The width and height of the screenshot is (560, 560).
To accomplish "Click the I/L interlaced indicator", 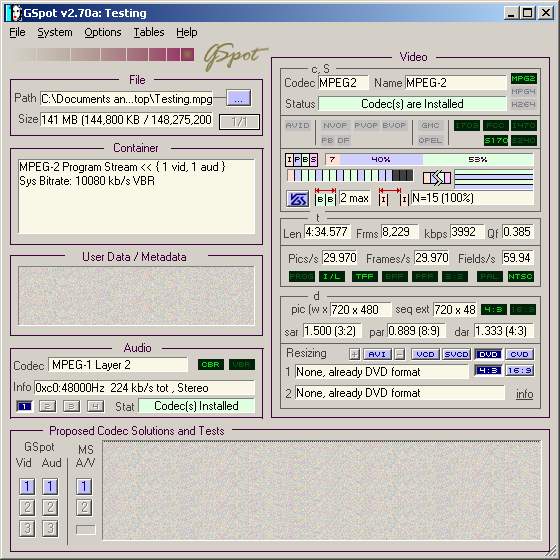I will point(331,276).
